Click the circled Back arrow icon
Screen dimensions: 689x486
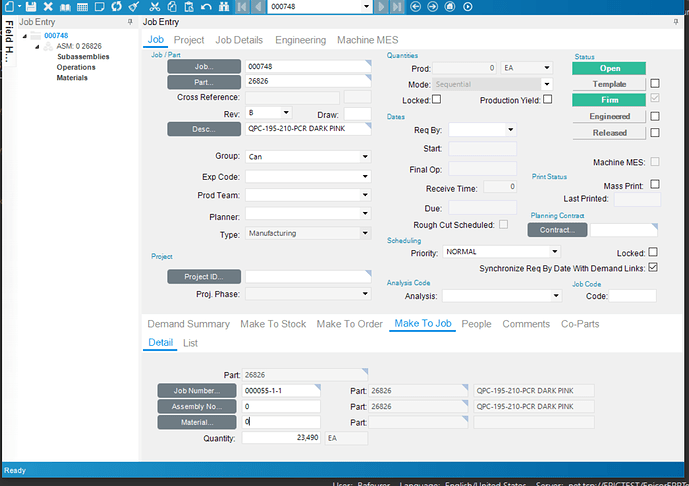click(x=415, y=7)
